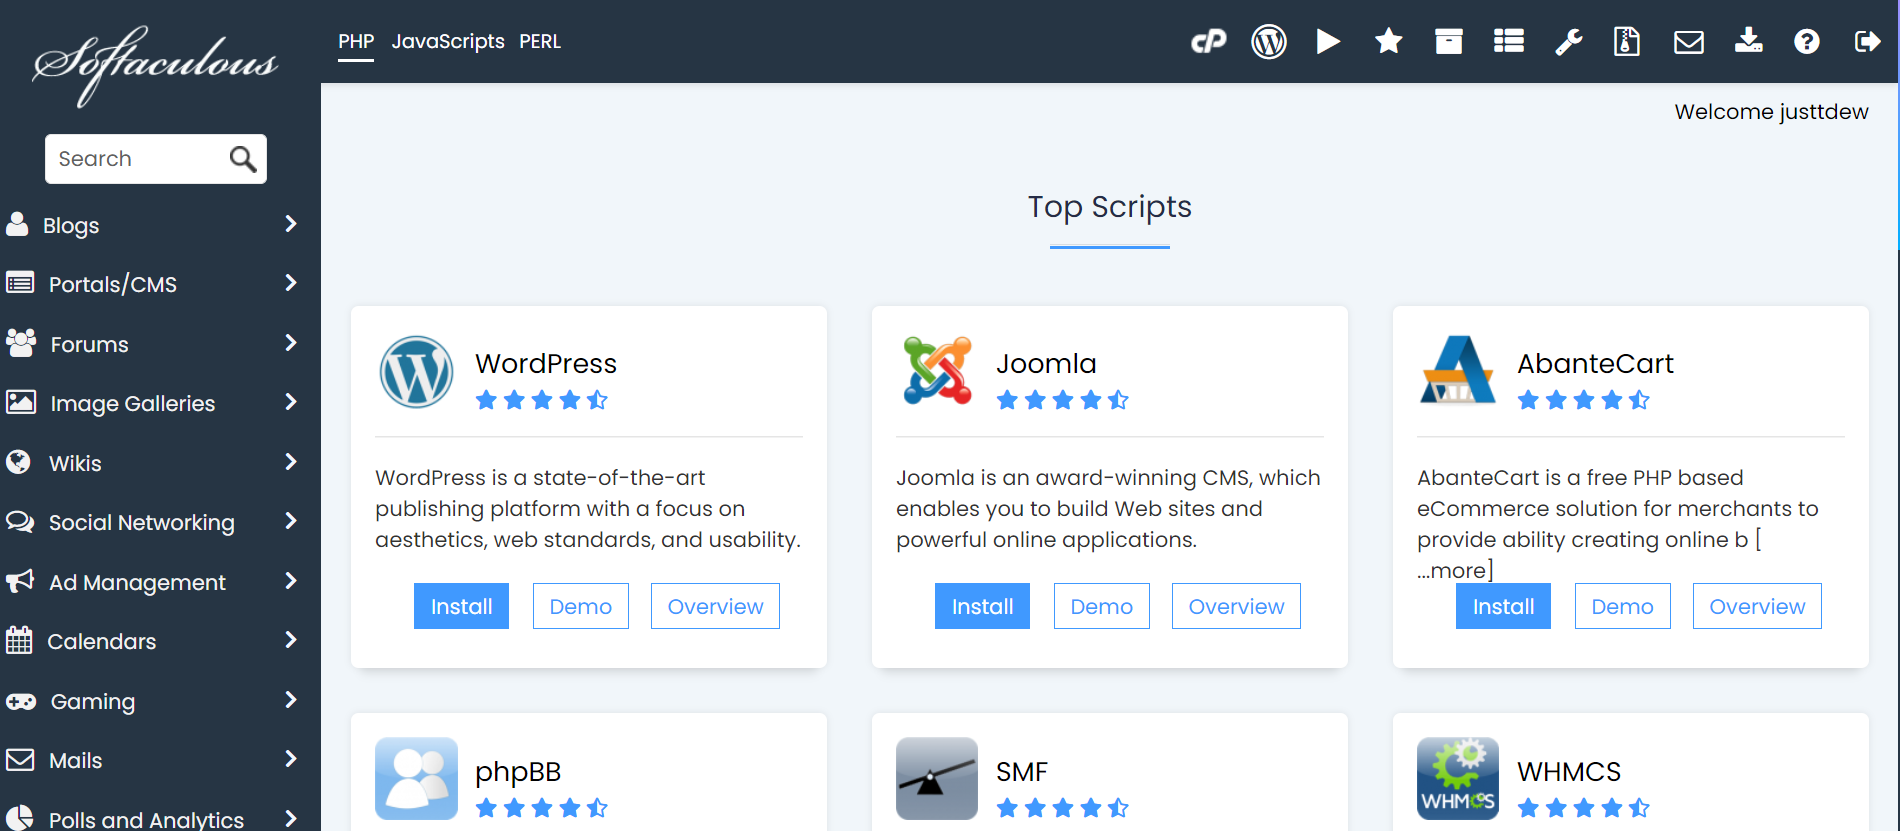Click the play demos icon

tap(1328, 41)
